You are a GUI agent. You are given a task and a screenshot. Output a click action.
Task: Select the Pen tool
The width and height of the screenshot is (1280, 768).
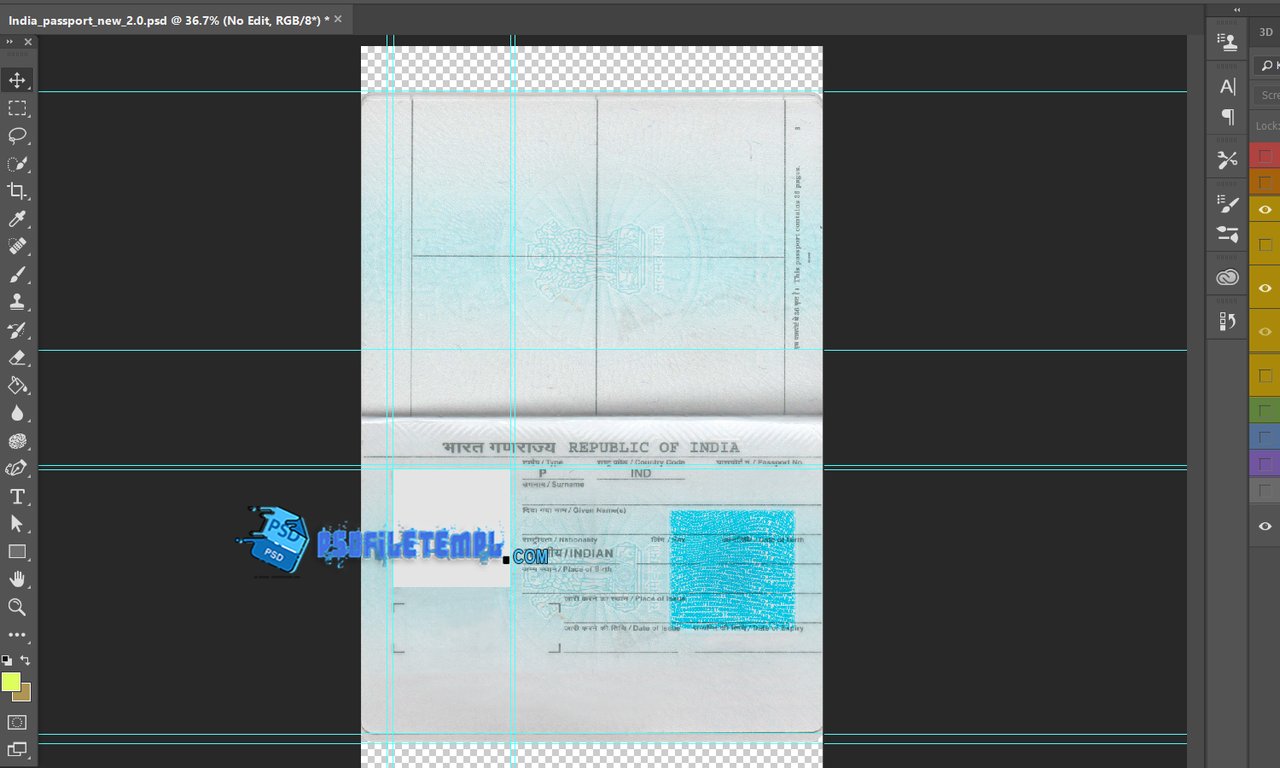tap(17, 468)
